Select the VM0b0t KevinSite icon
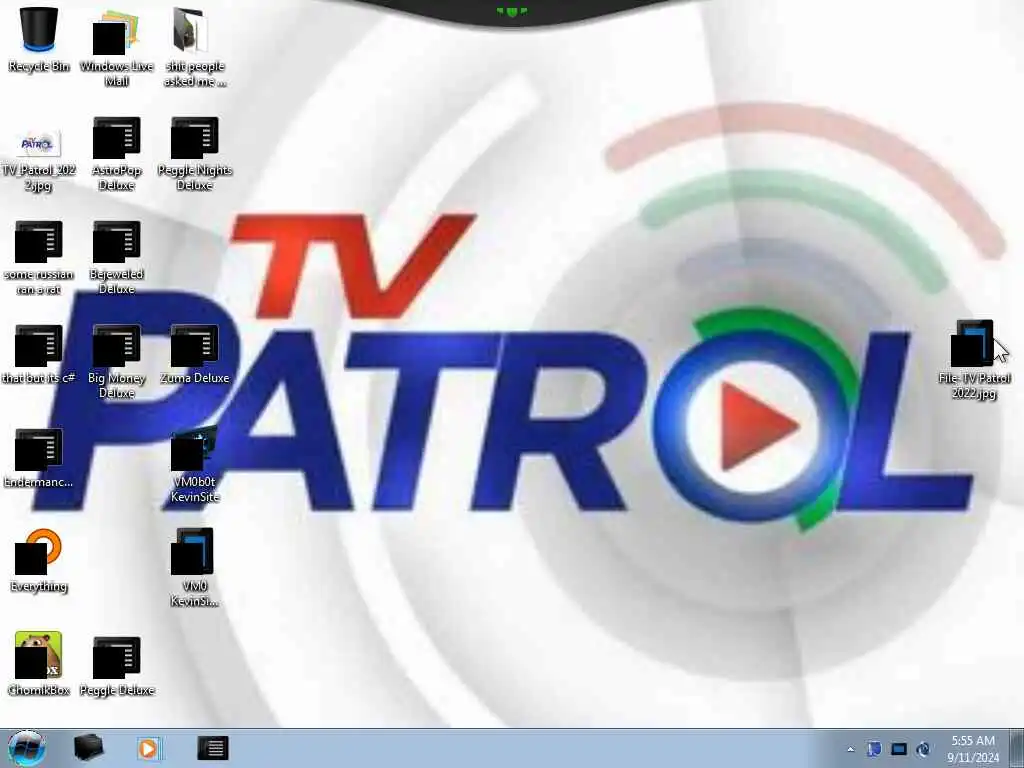 click(195, 465)
